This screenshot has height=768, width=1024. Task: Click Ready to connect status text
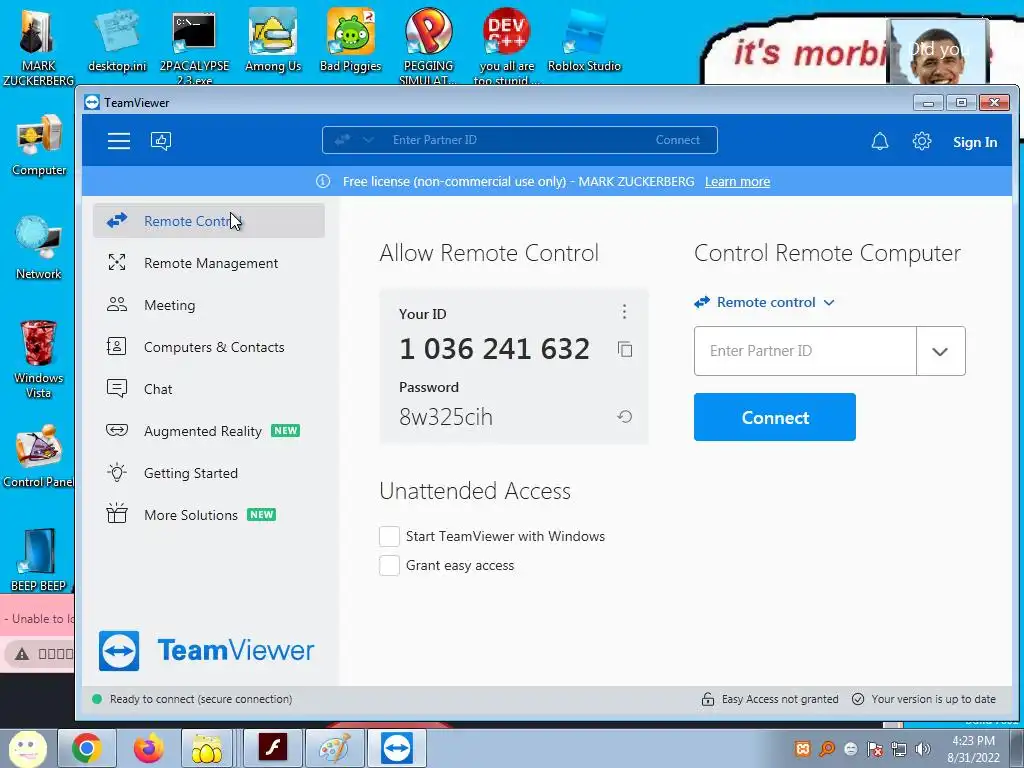(200, 699)
